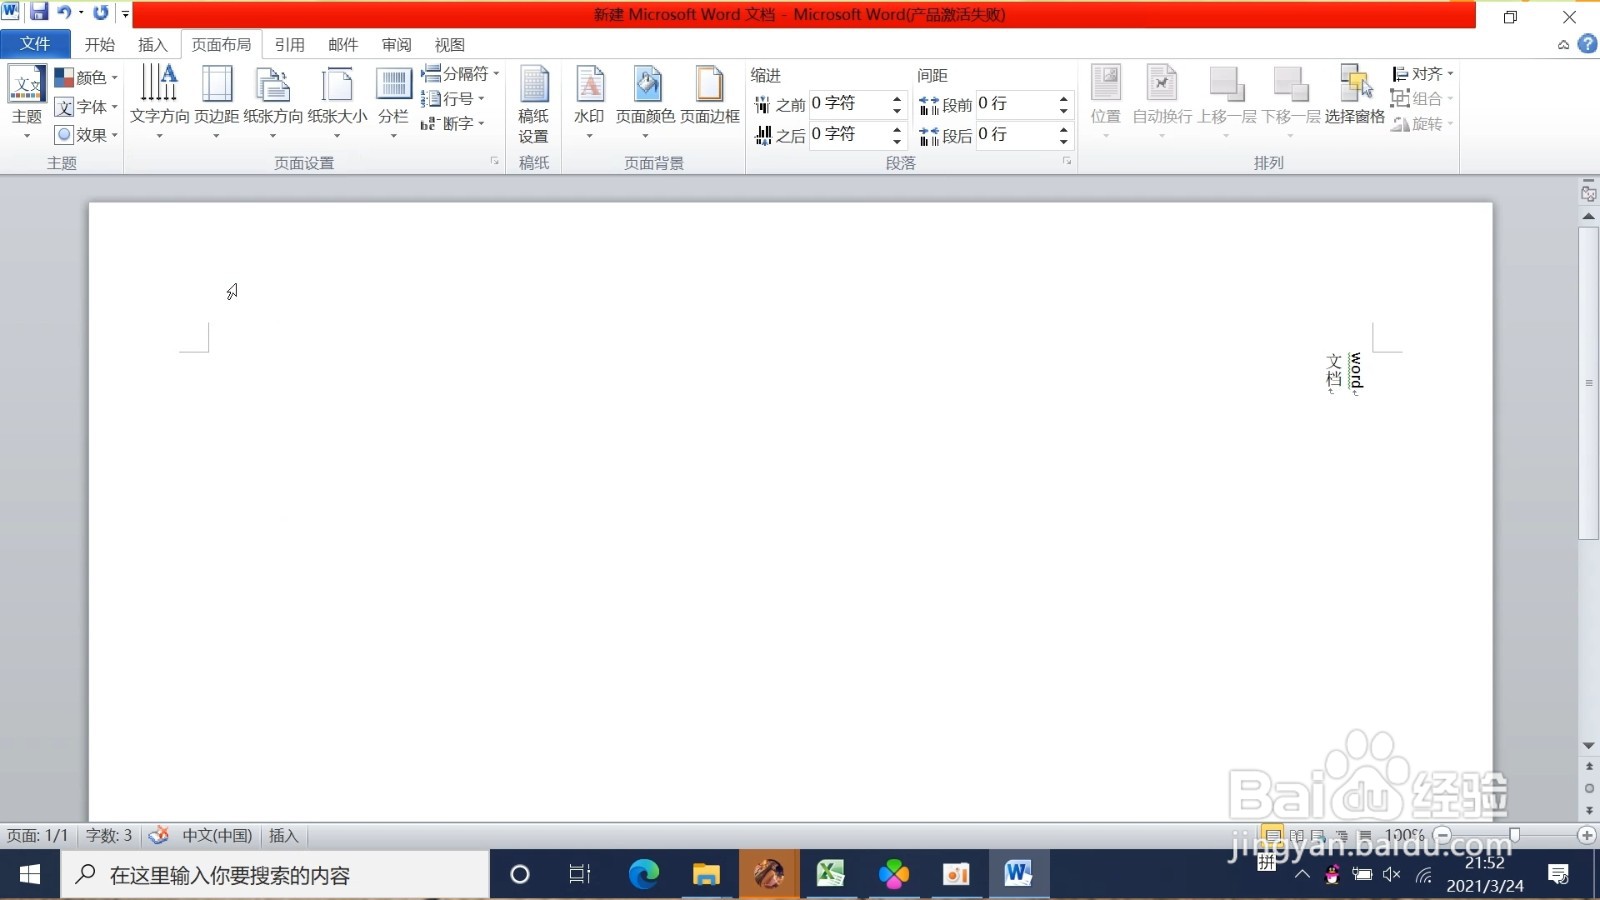The height and width of the screenshot is (900, 1600).
Task: Open the Themes (主题) gallery
Action: pos(27,101)
